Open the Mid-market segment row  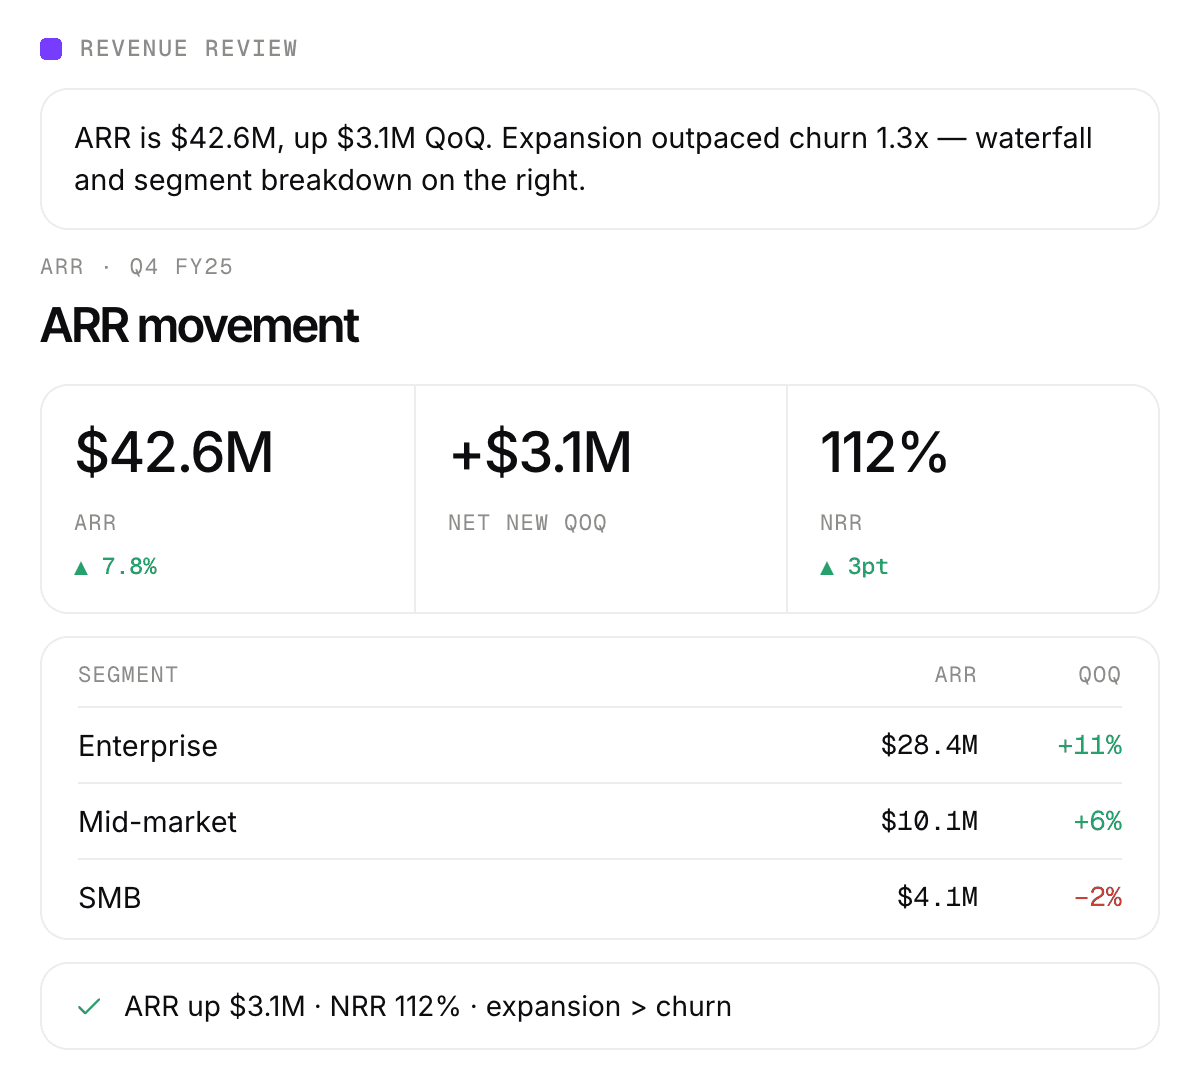coord(600,821)
